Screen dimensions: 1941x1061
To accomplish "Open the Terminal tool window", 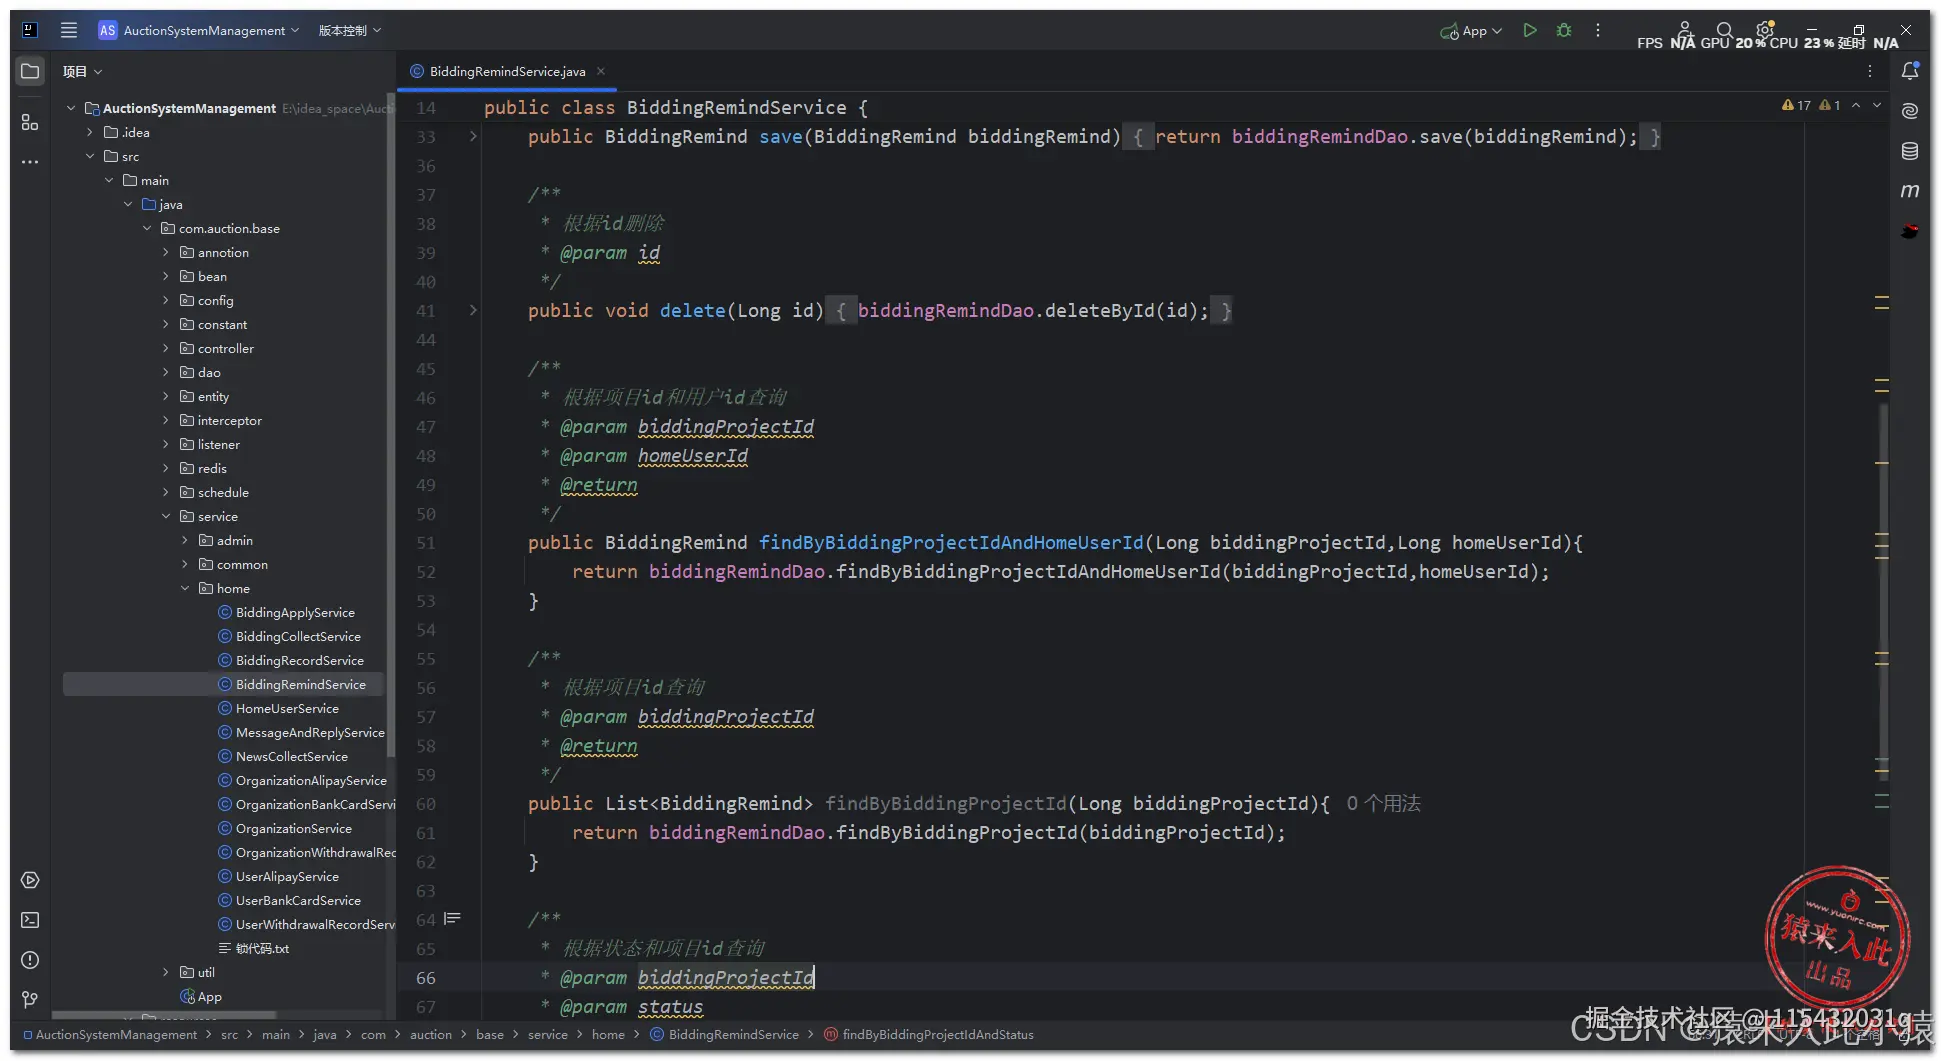I will click(30, 920).
